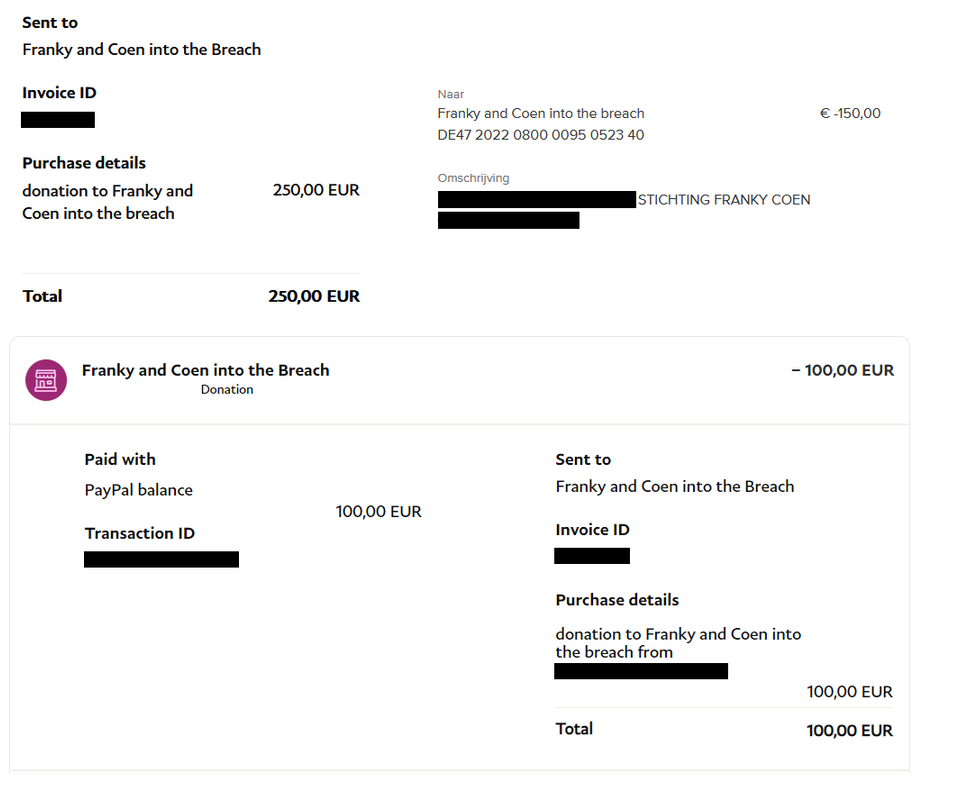The image size is (959, 800).
Task: Click the 250,00 EUR Total amount
Action: tap(314, 296)
